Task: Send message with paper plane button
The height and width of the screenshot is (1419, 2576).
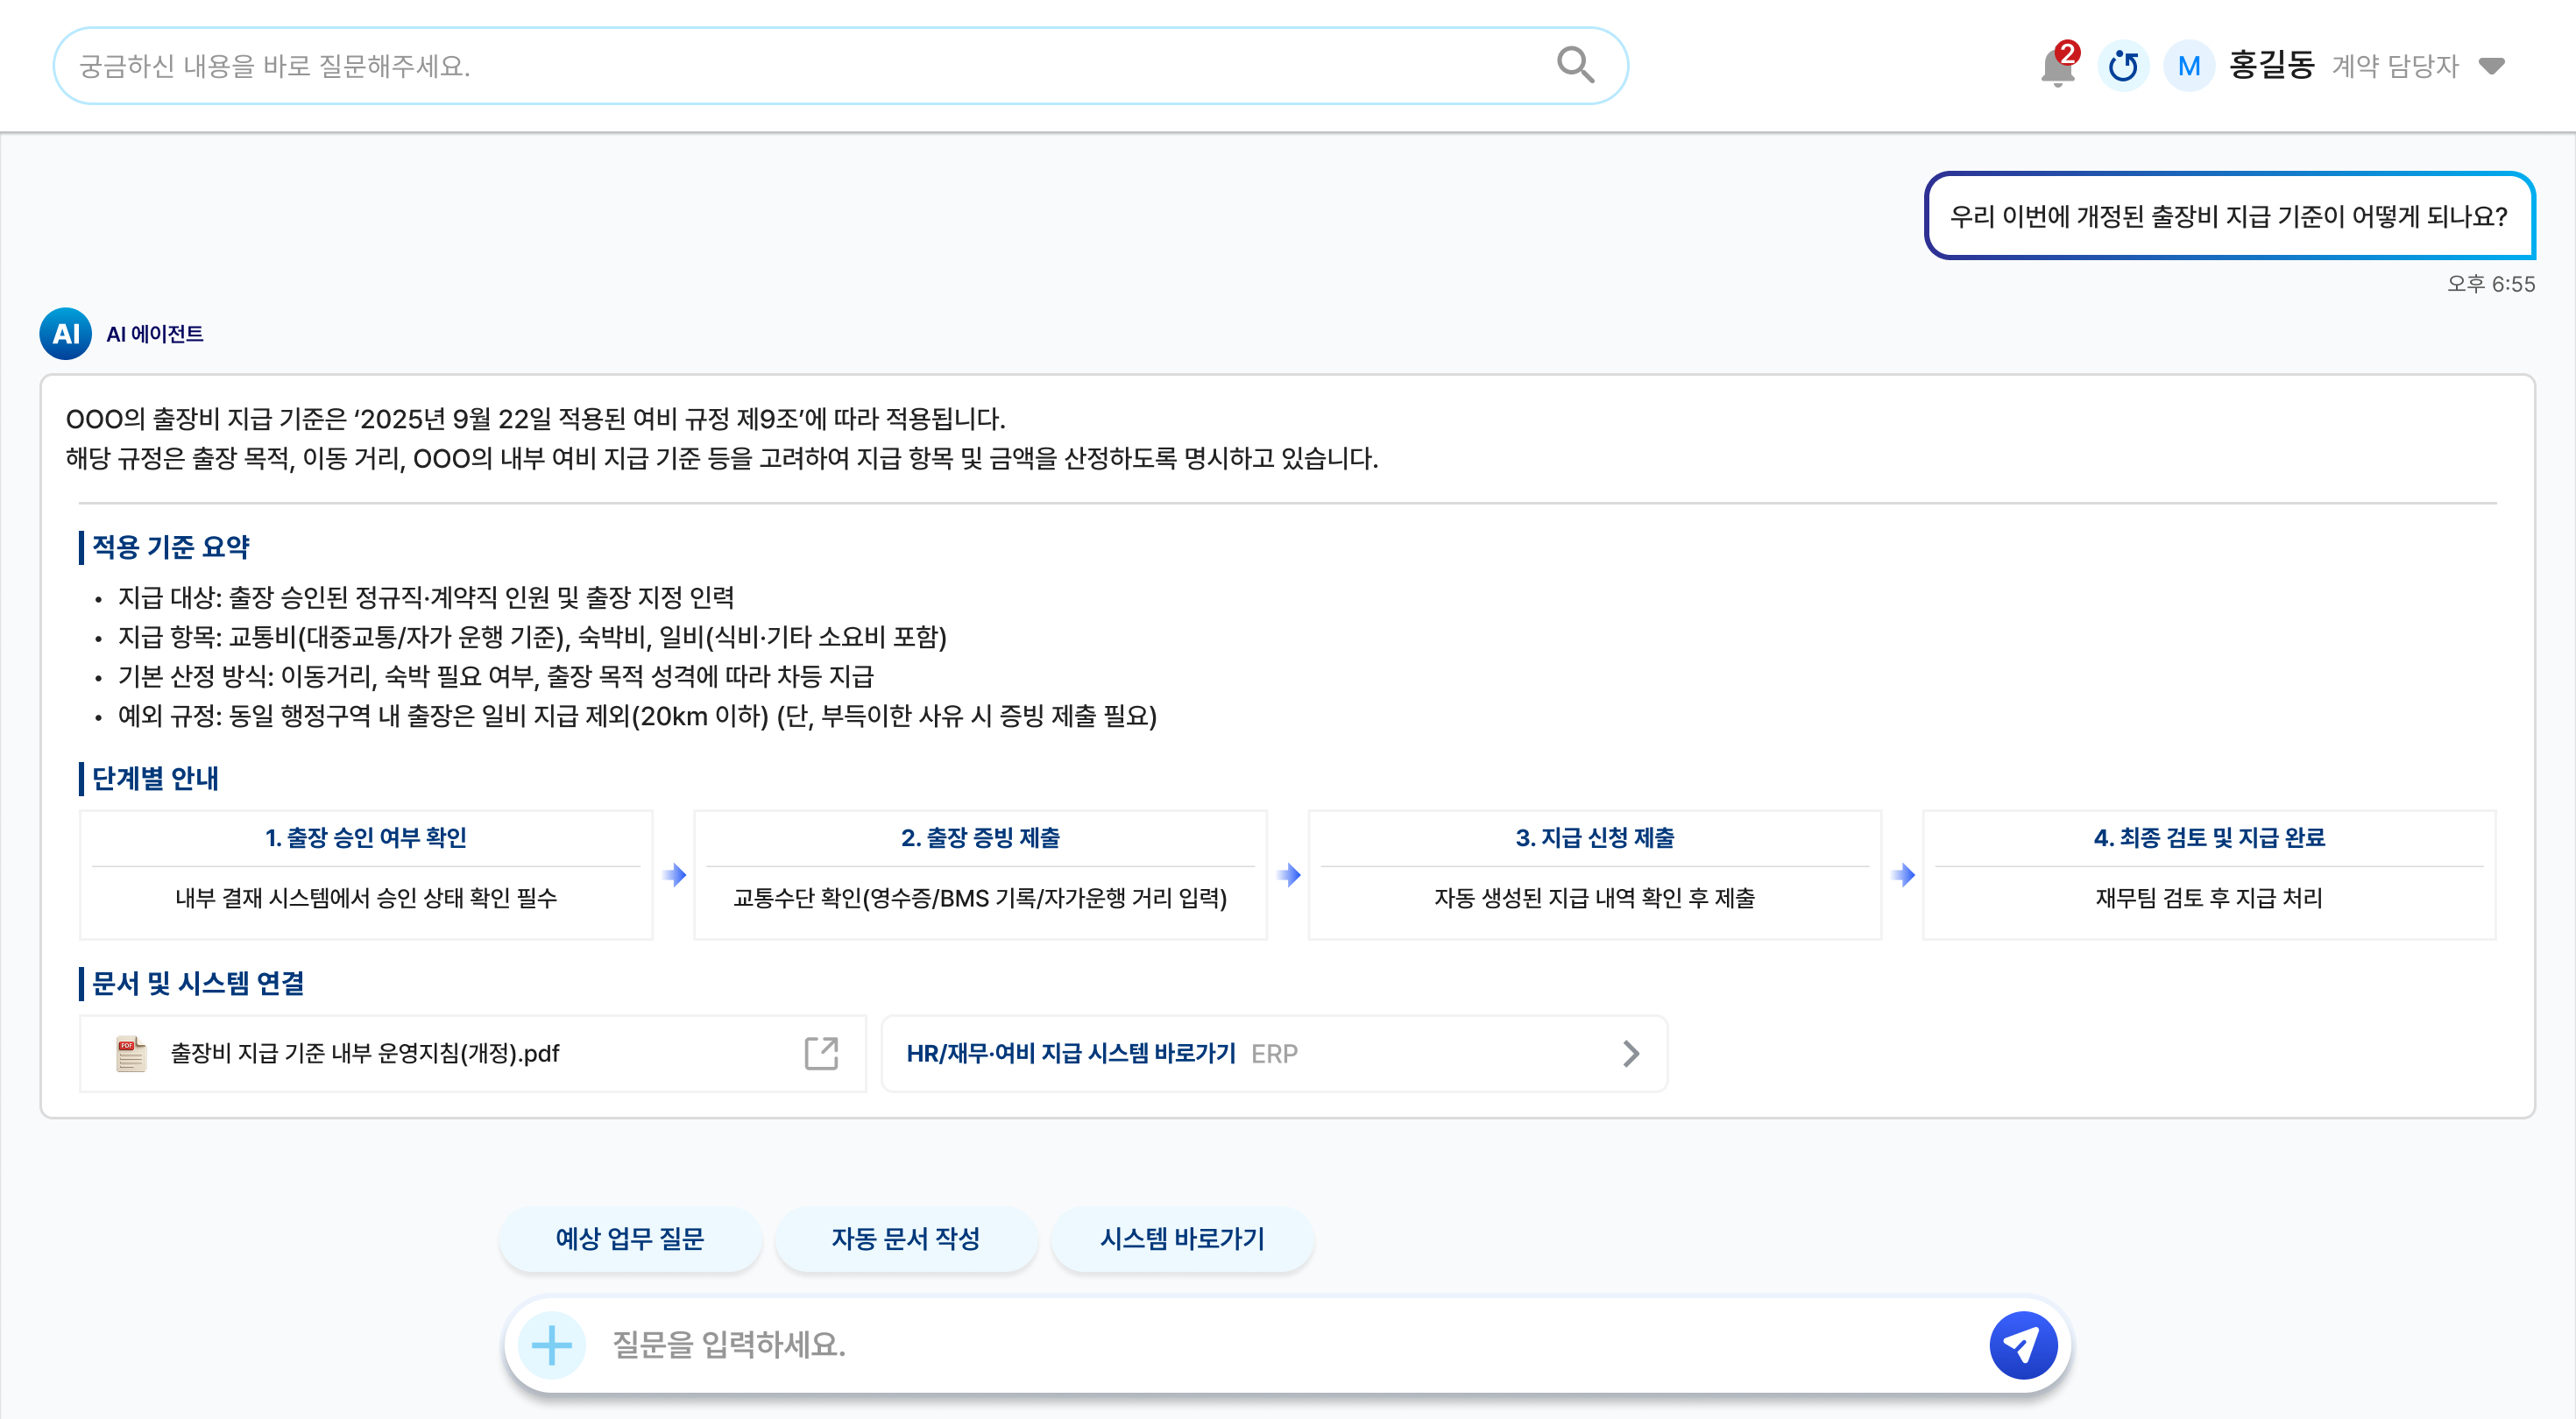Action: (x=2022, y=1345)
